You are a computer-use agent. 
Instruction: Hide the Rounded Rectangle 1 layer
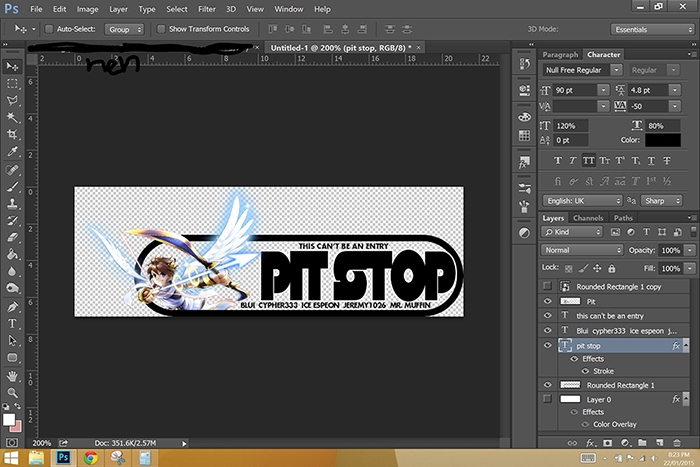pos(547,385)
